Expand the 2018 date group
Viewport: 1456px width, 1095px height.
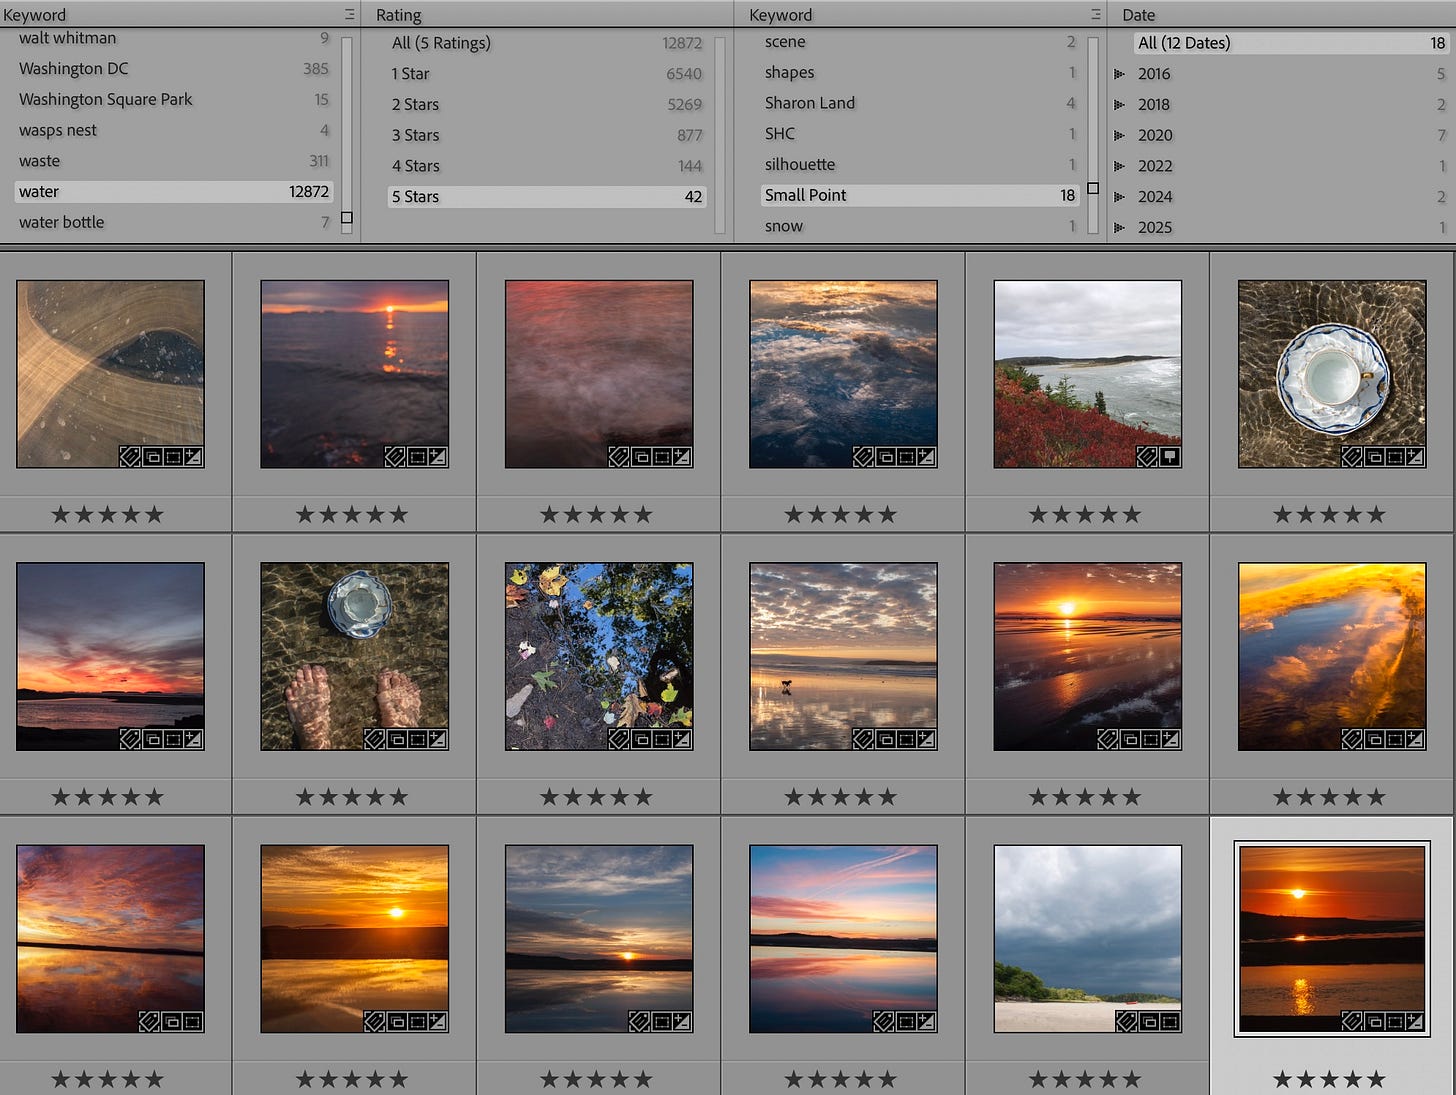[x=1119, y=105]
